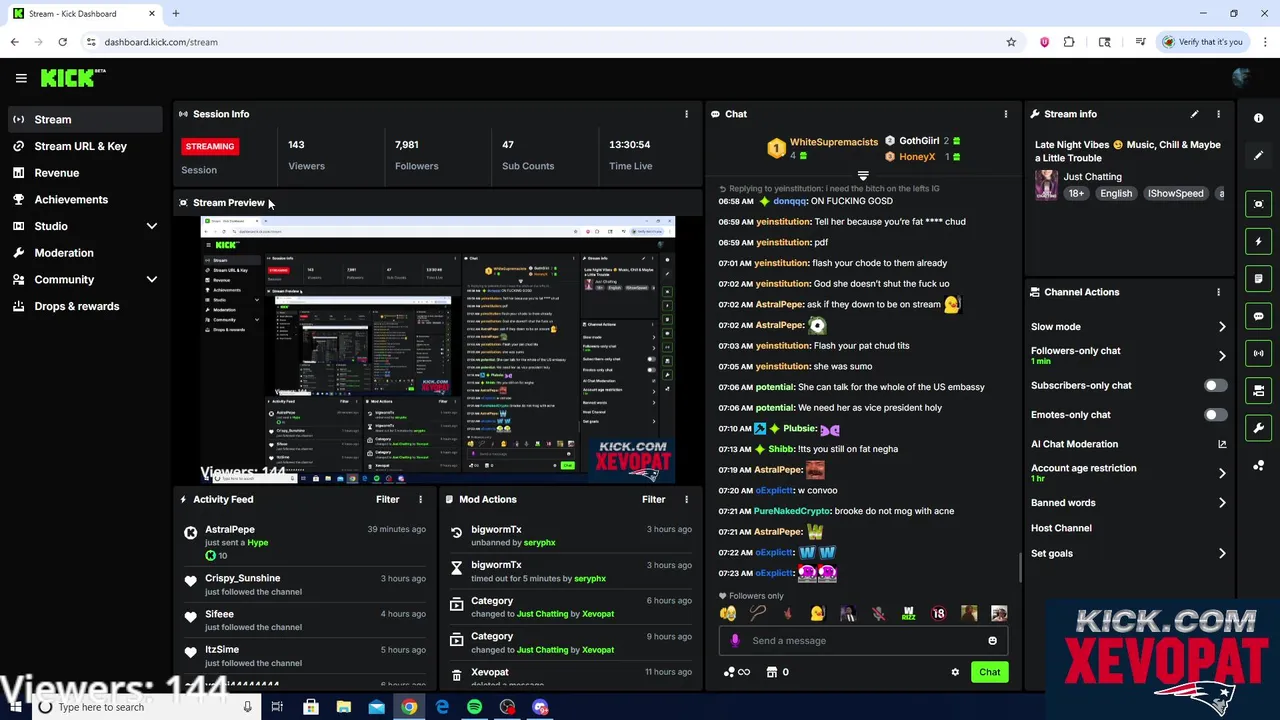This screenshot has width=1280, height=720.
Task: Open the chat shop icon showing 0
Action: pos(777,672)
